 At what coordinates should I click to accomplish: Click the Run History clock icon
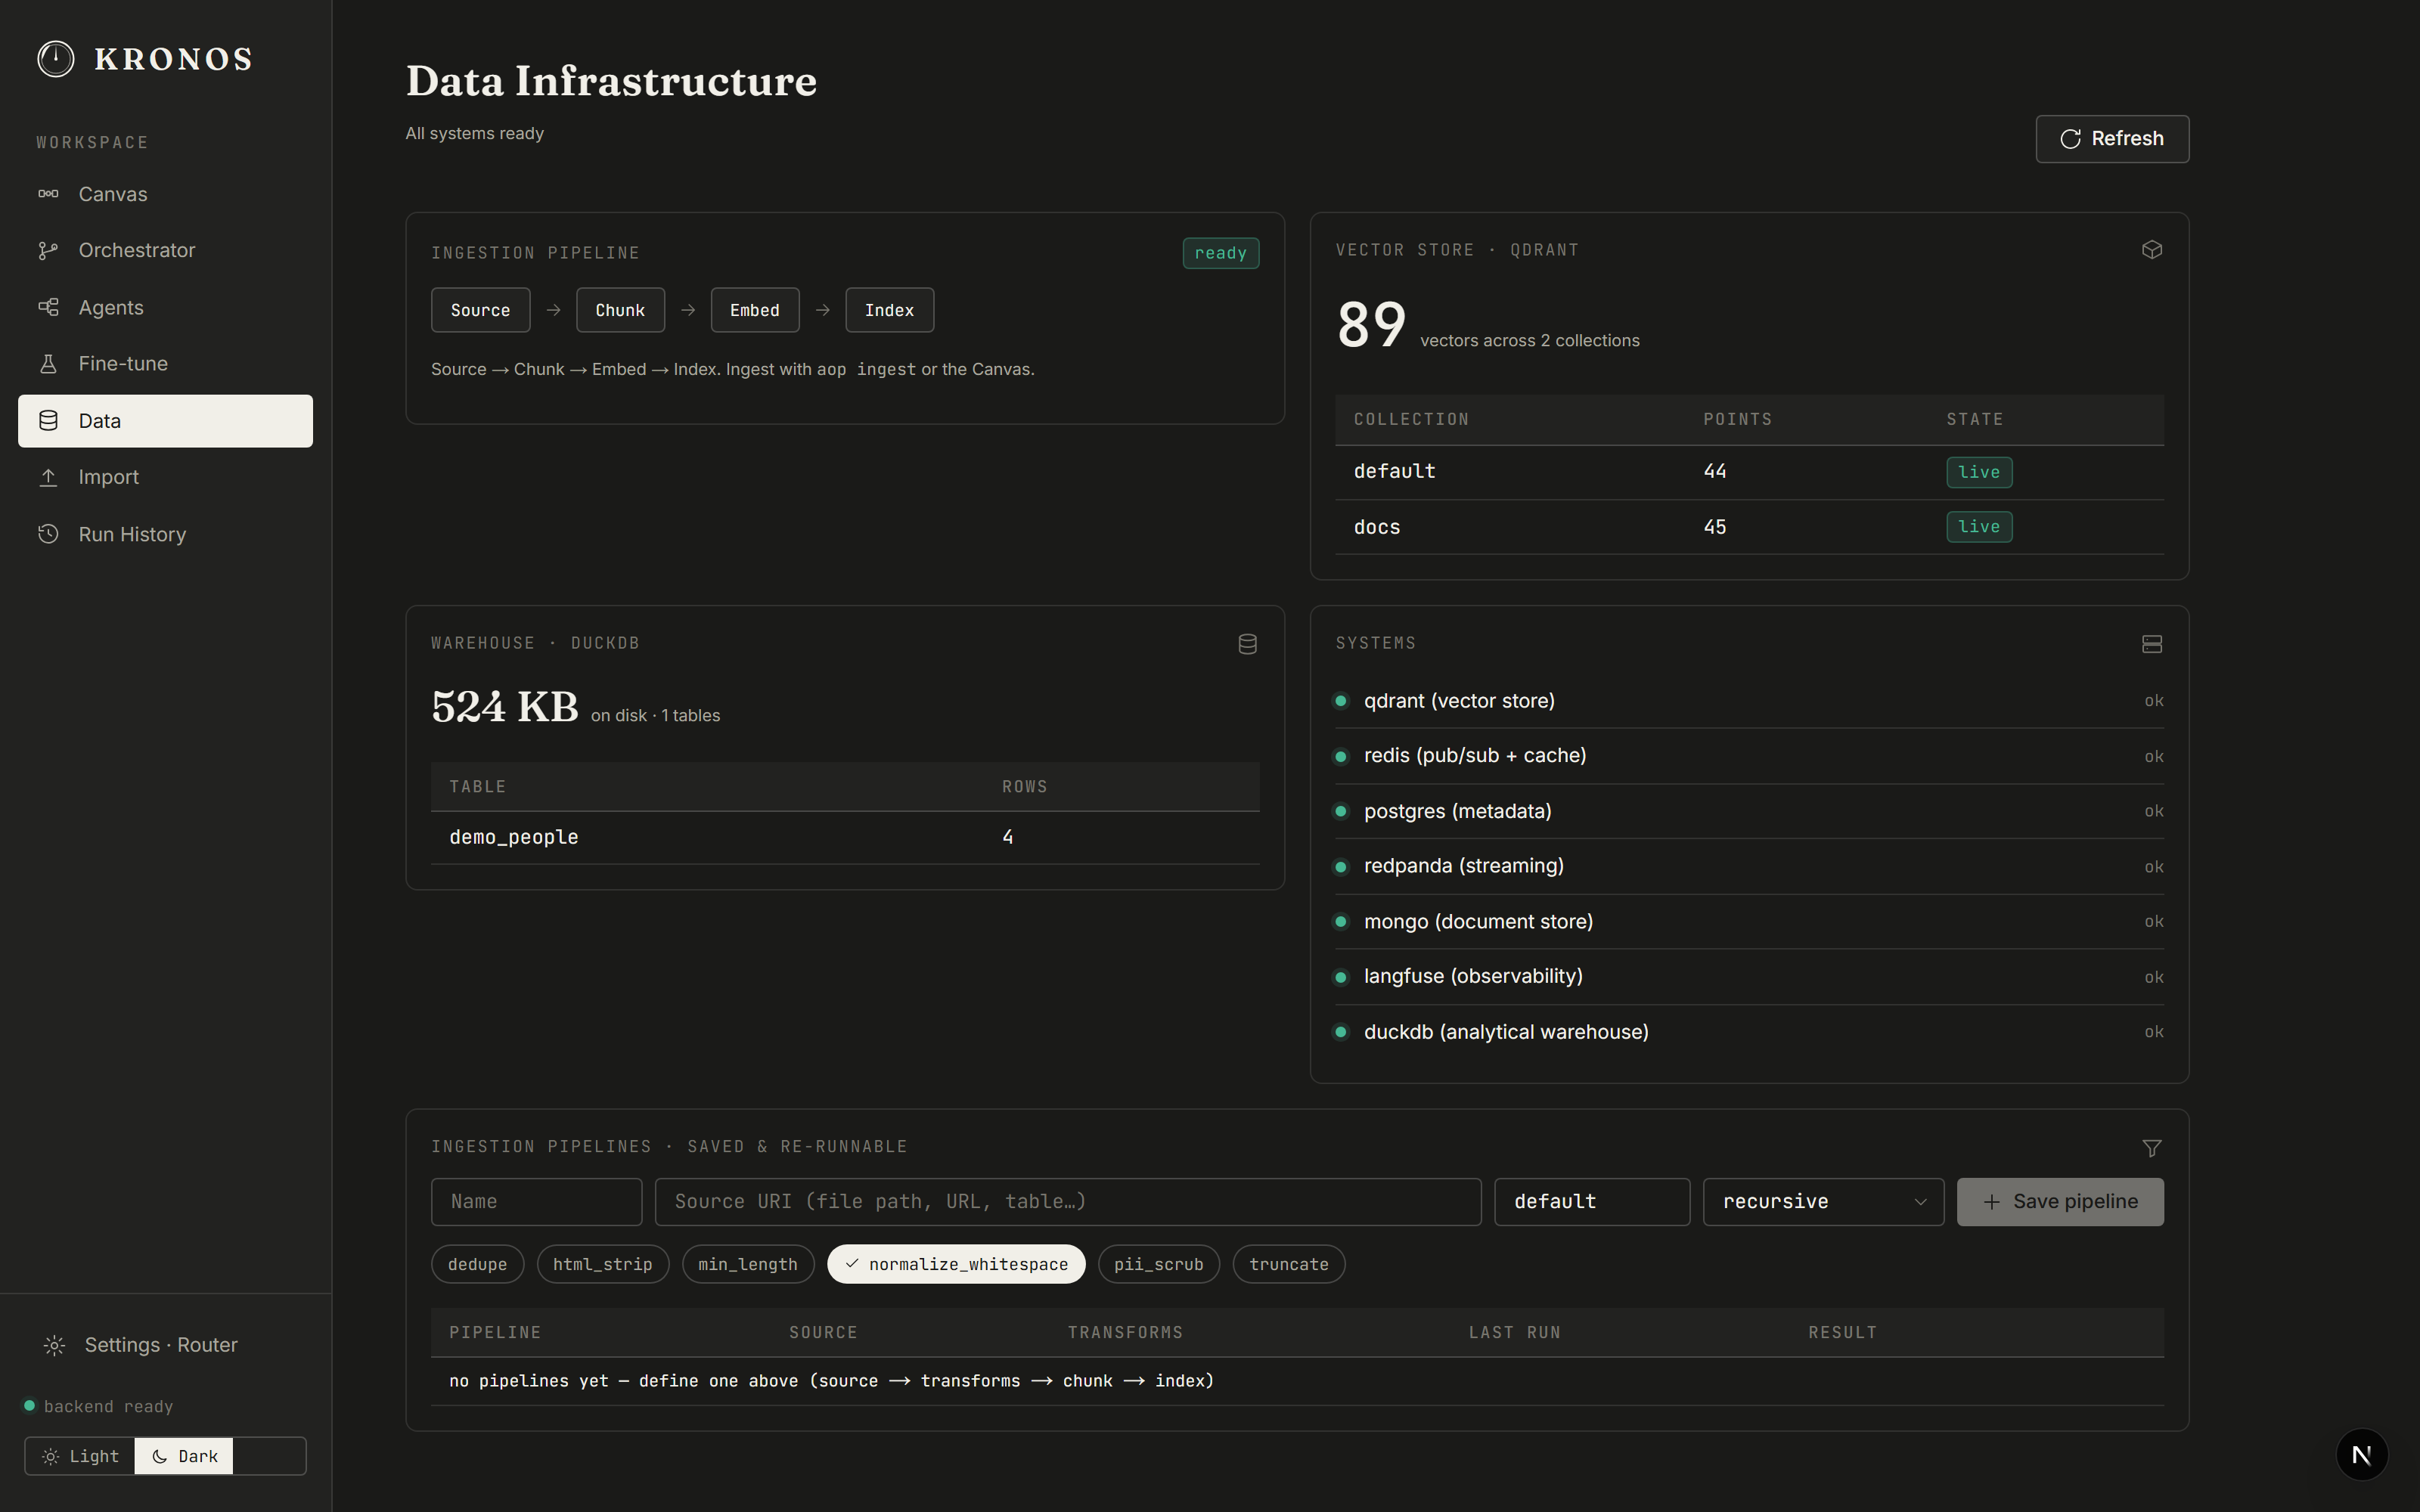pos(48,534)
